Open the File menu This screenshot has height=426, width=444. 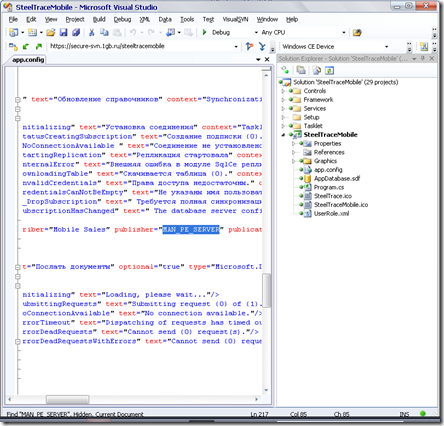pos(13,19)
